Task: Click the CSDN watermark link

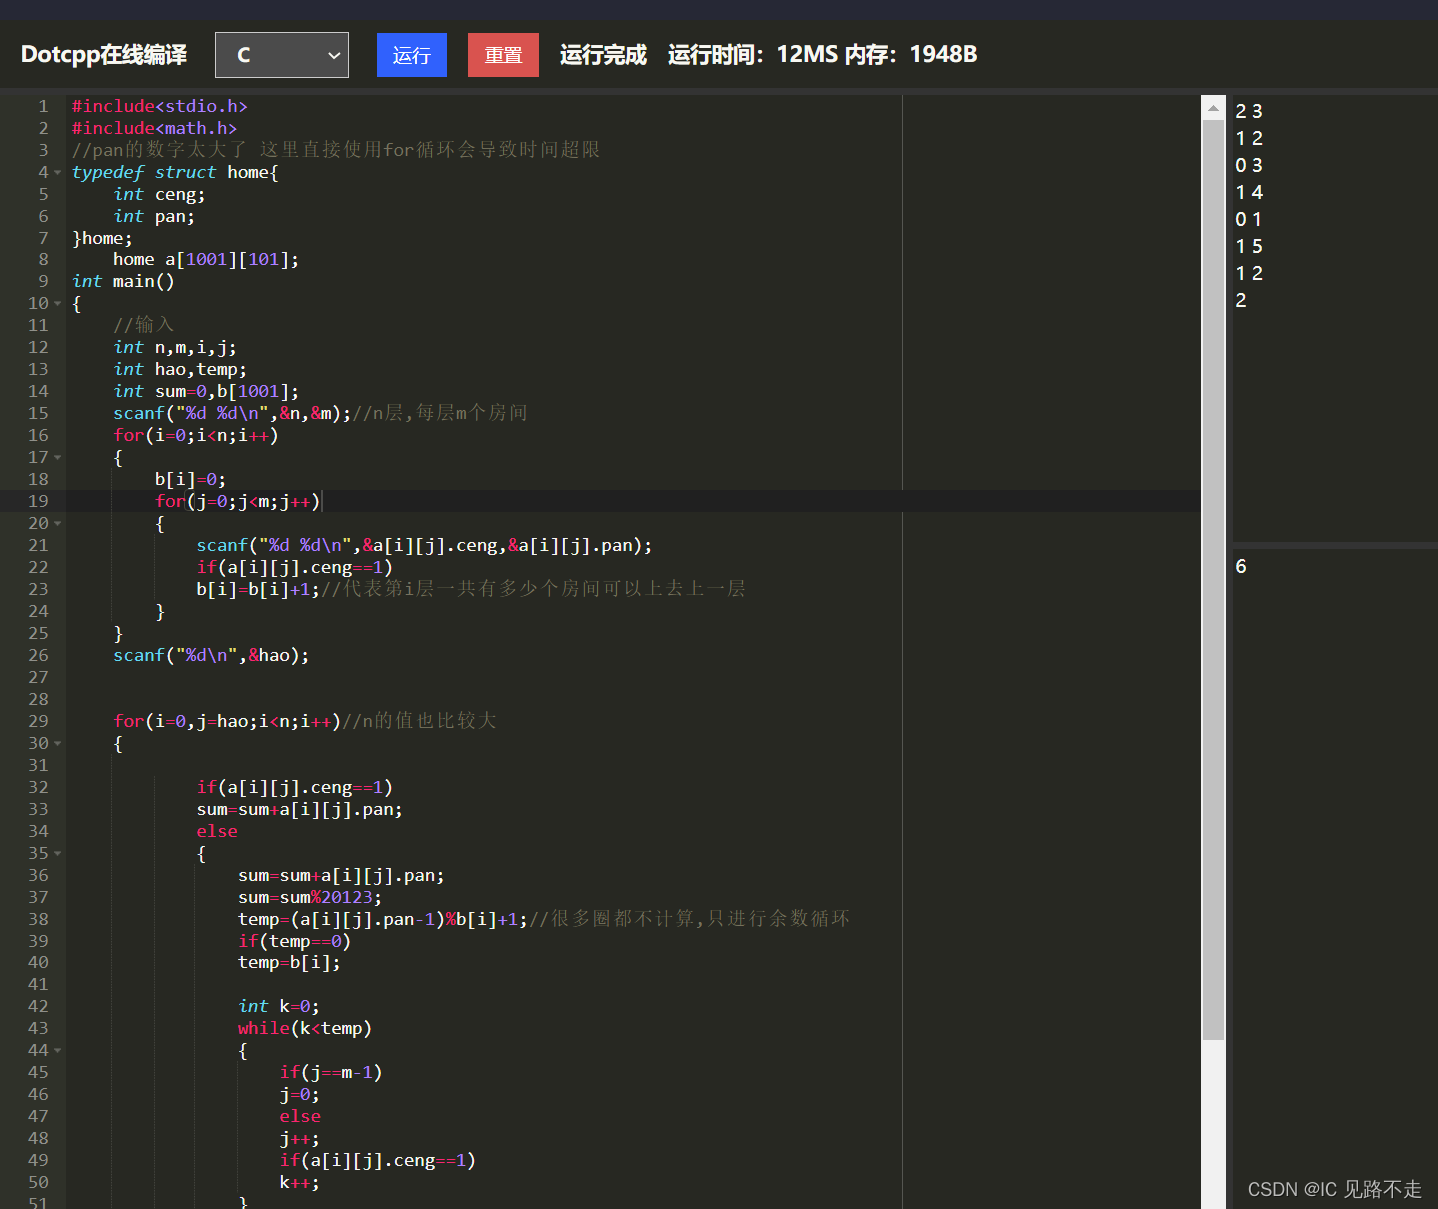Action: [x=1333, y=1189]
